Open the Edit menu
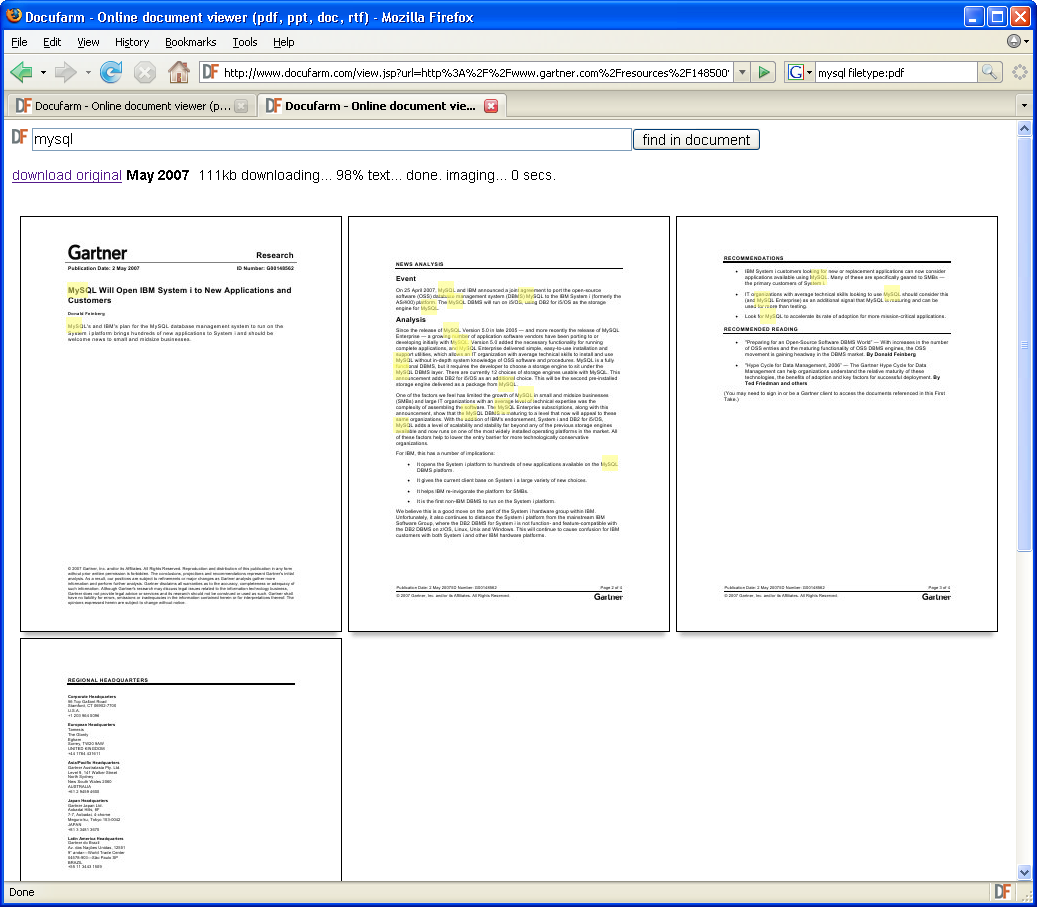Viewport: 1037px width, 907px height. [x=52, y=42]
